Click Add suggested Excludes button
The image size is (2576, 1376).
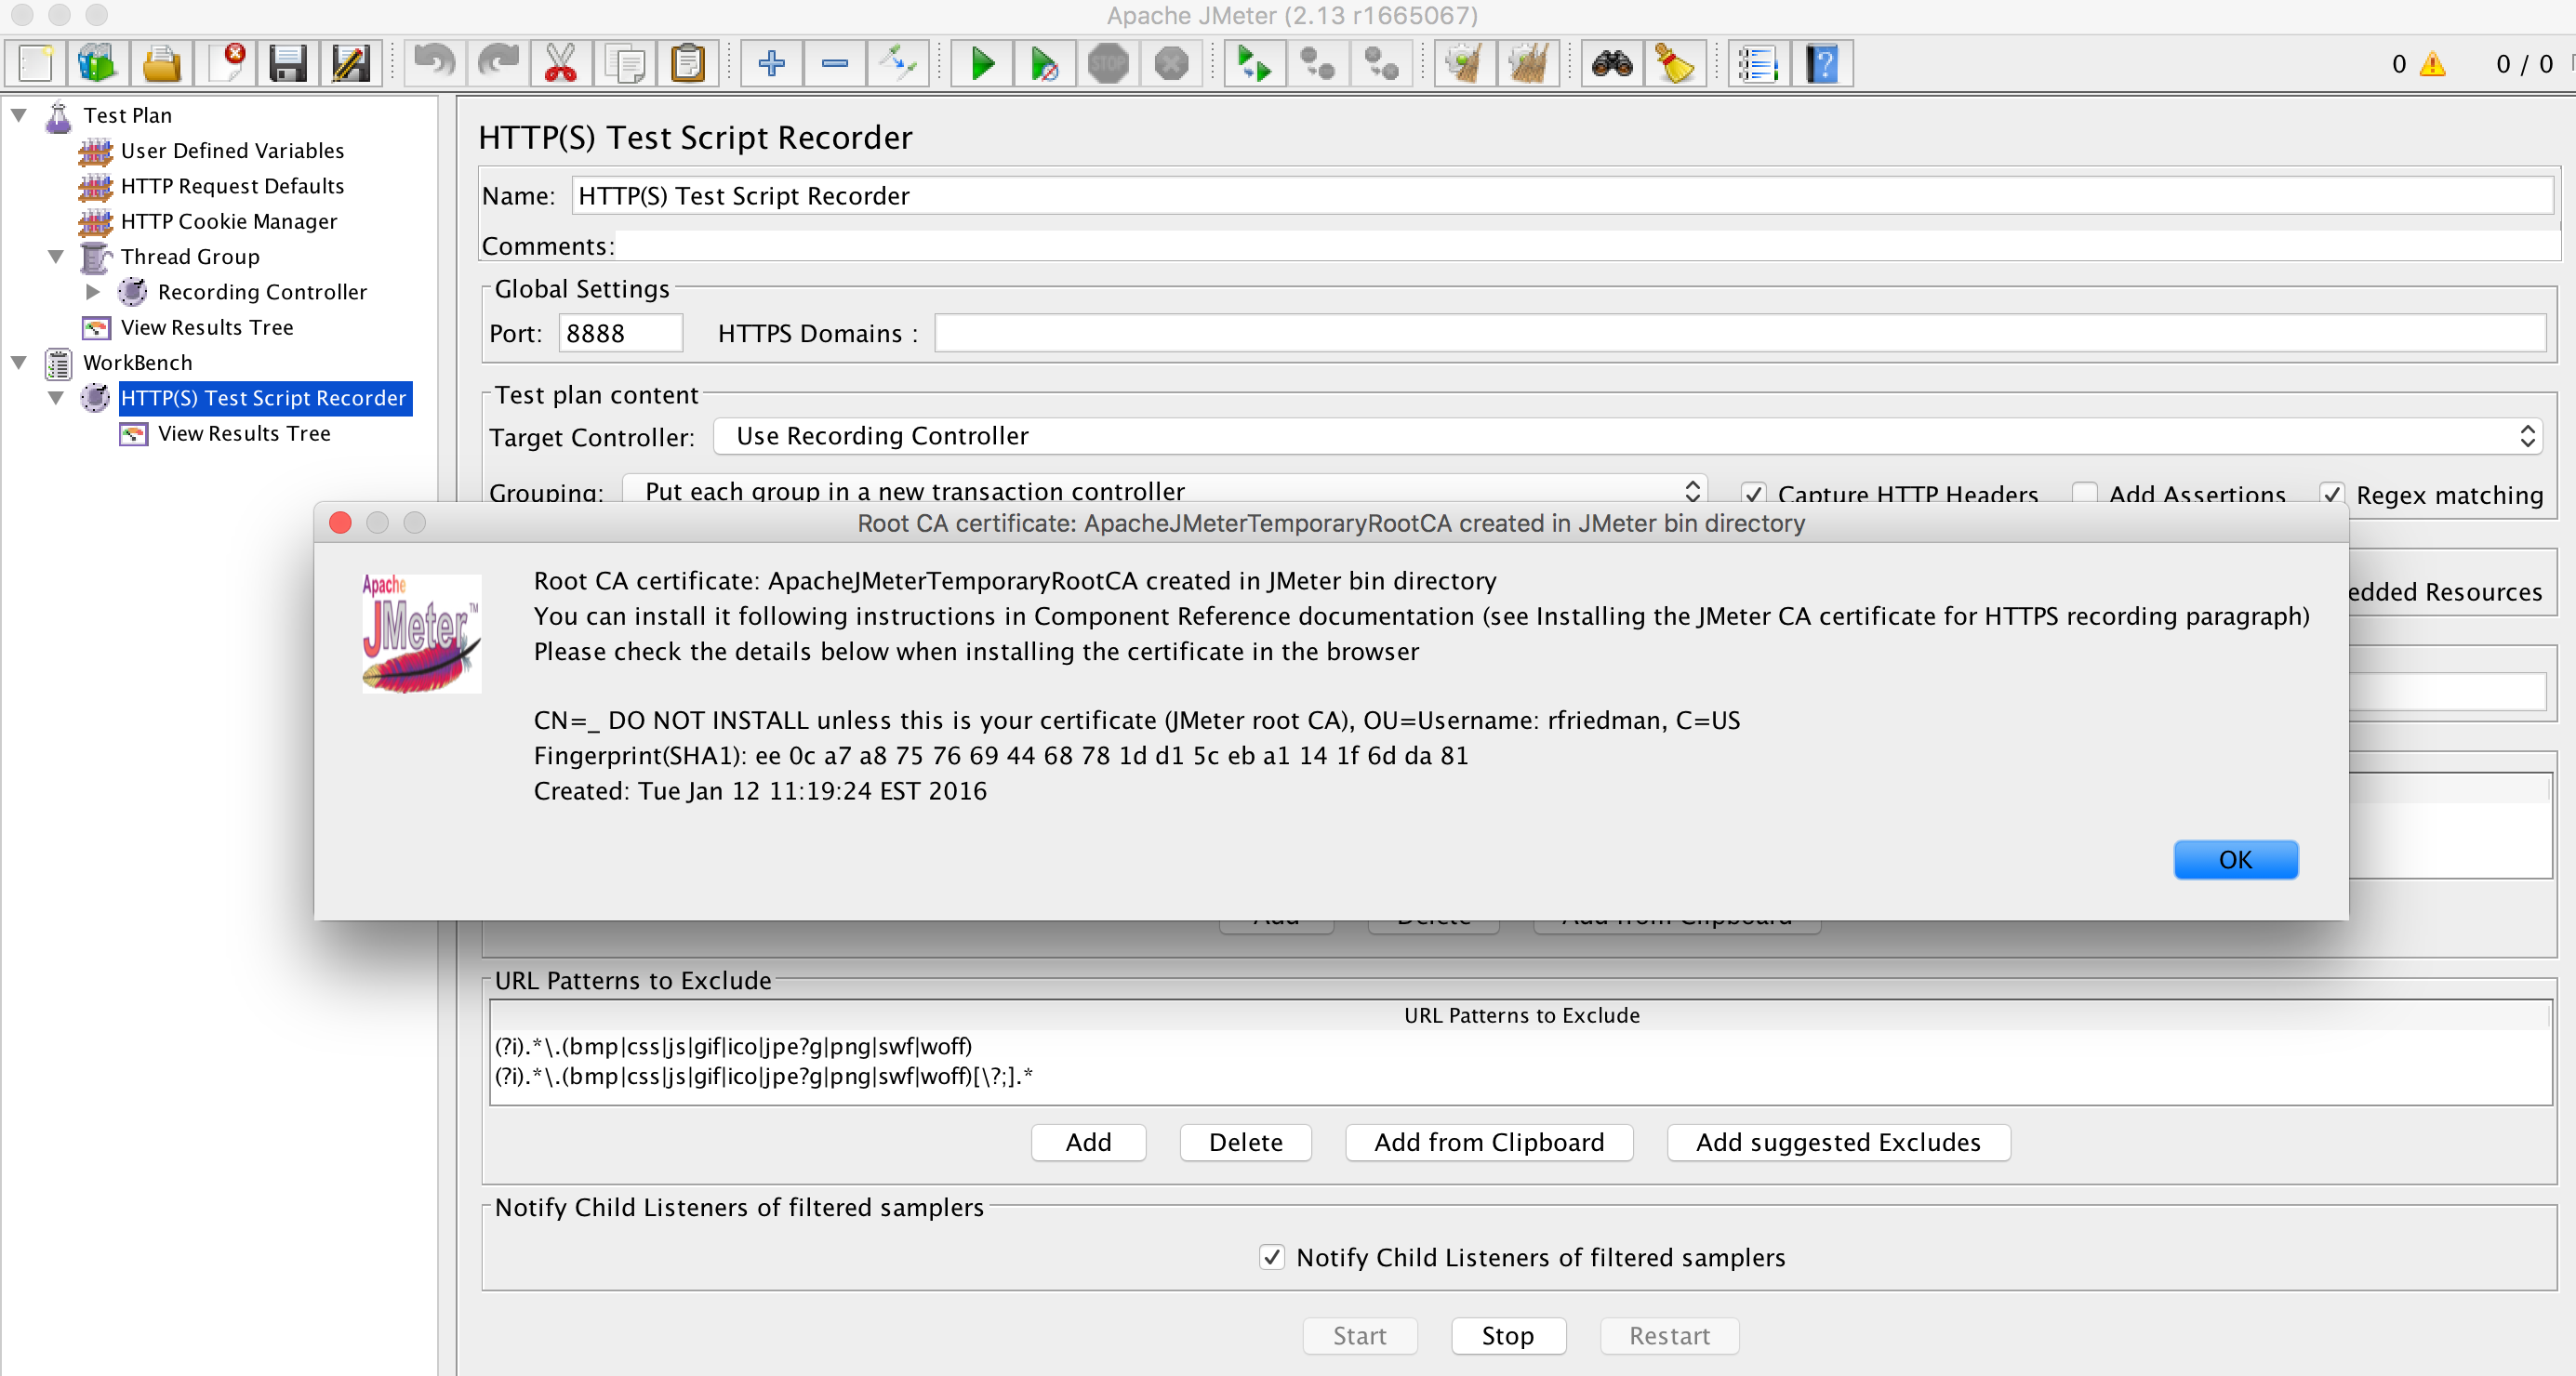(x=1838, y=1142)
